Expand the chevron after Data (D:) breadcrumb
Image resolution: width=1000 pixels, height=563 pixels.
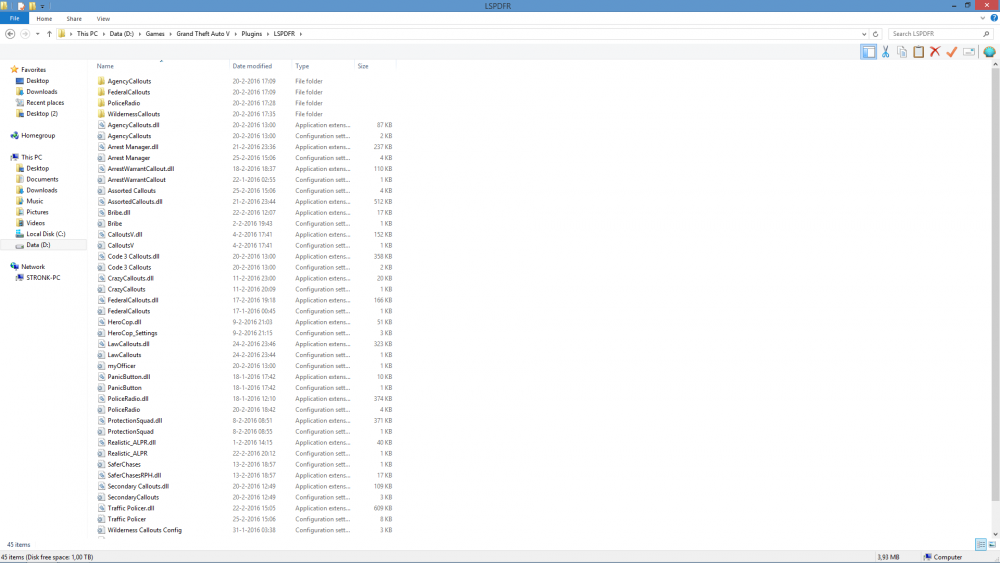click(139, 34)
